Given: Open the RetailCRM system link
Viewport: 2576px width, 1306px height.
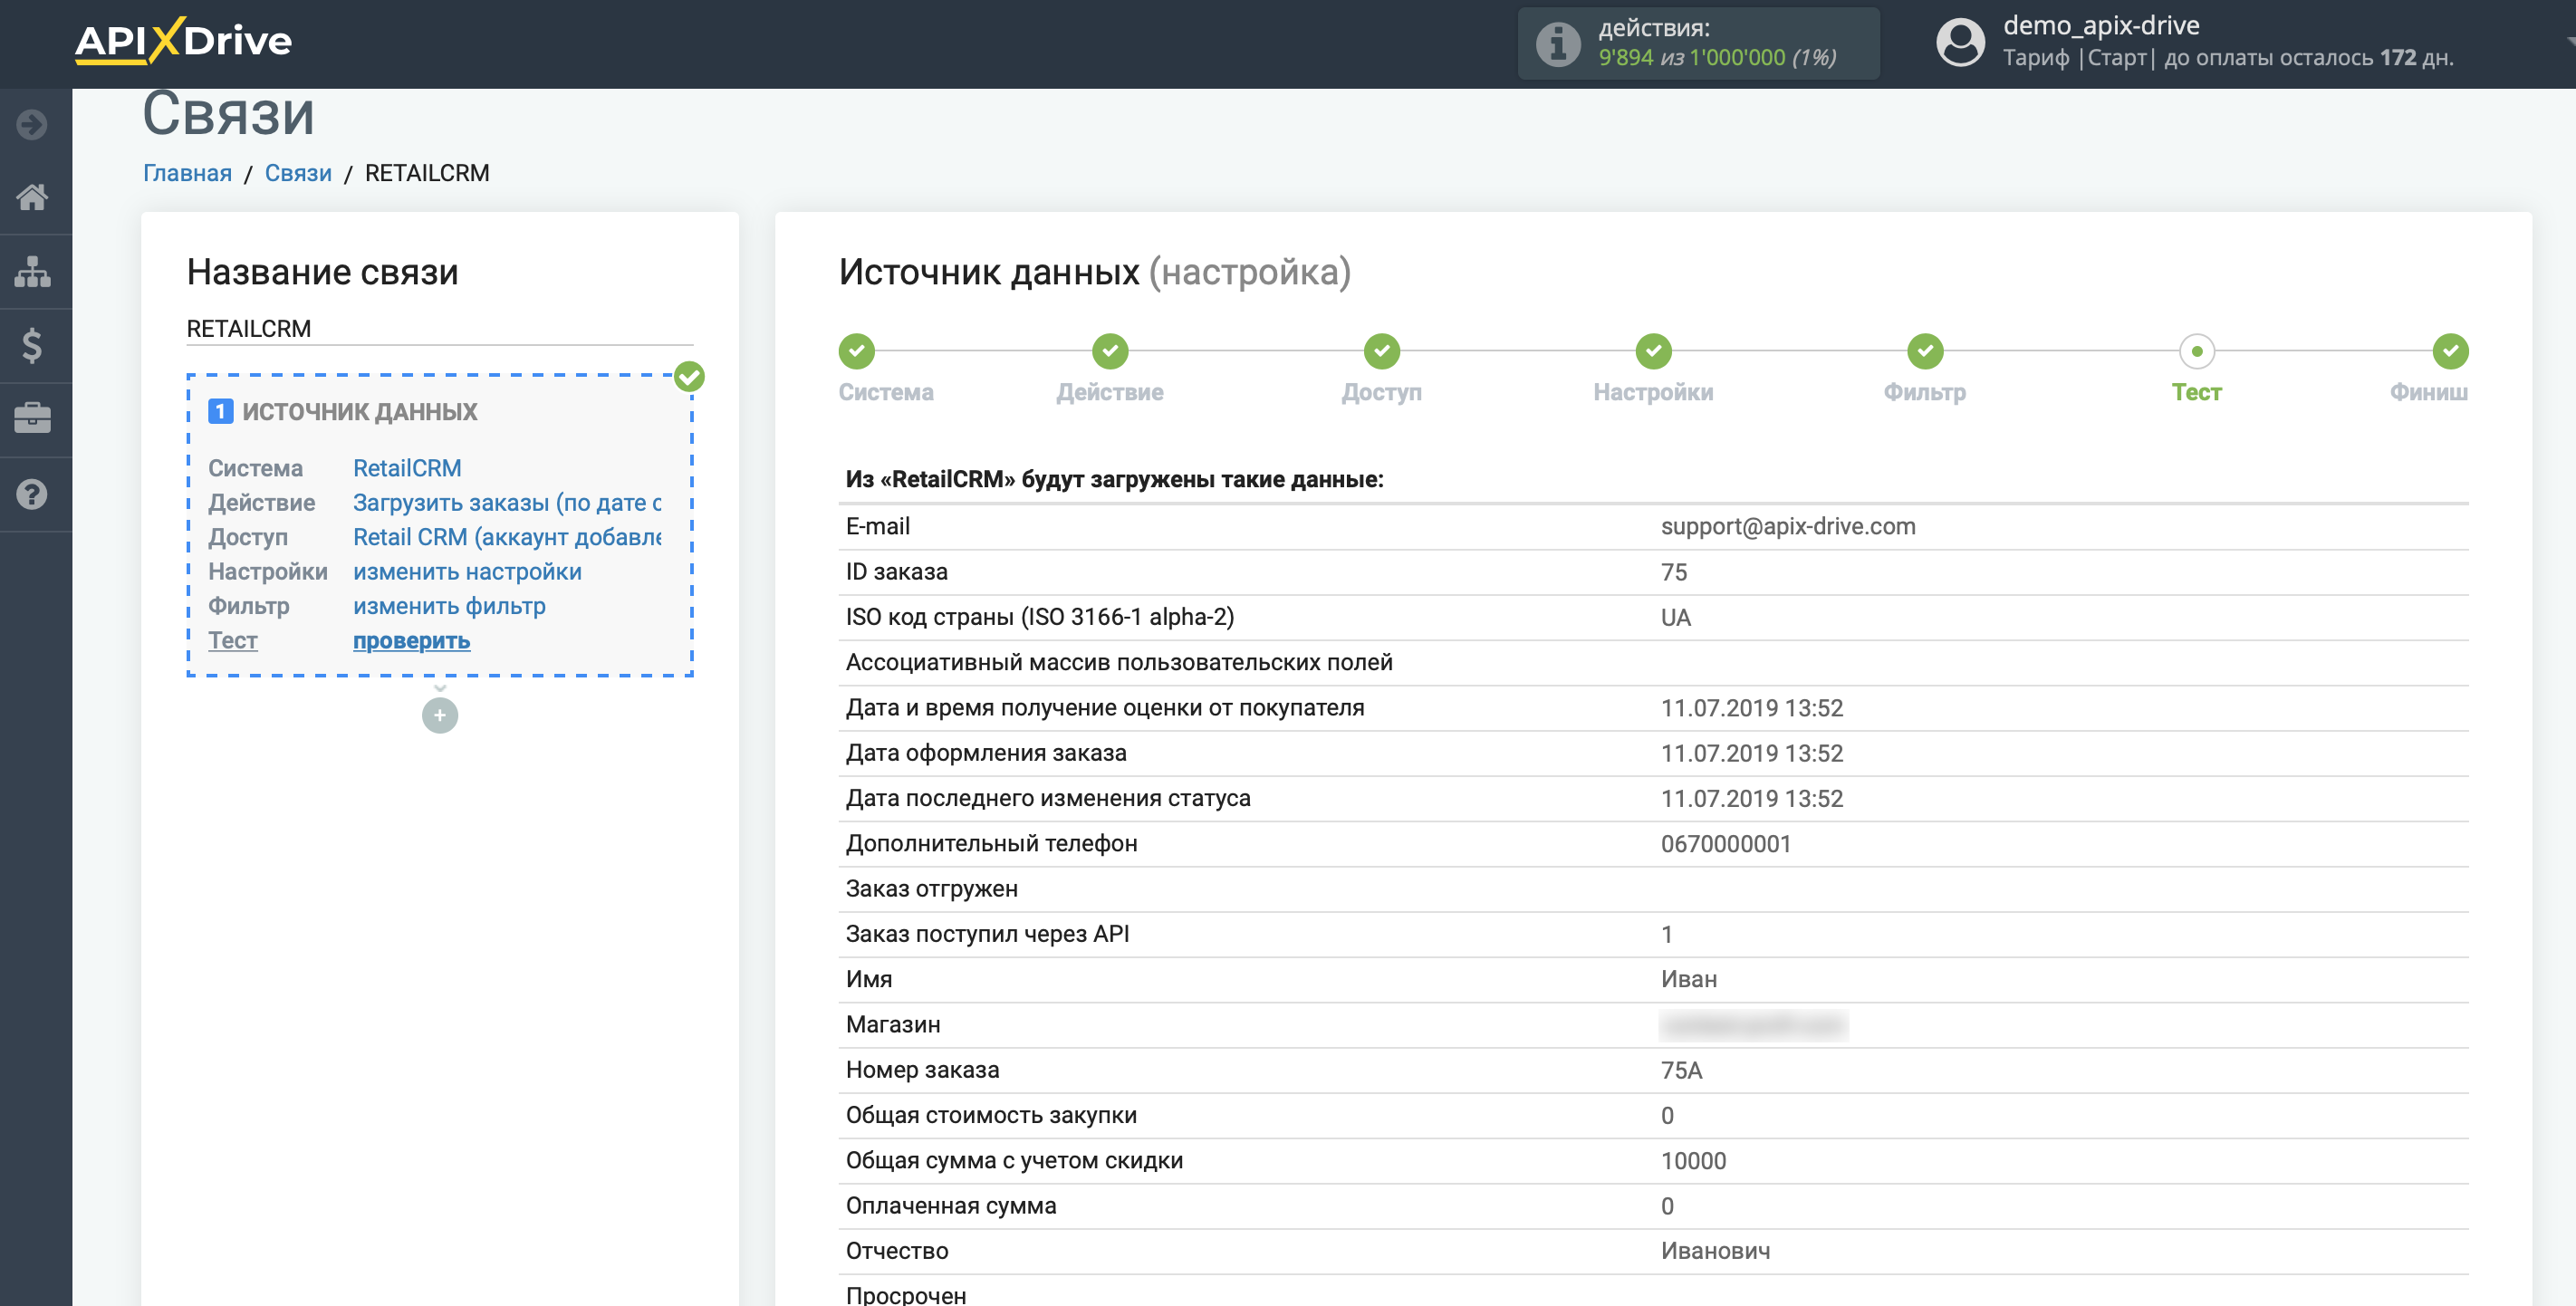Looking at the screenshot, I should [407, 468].
